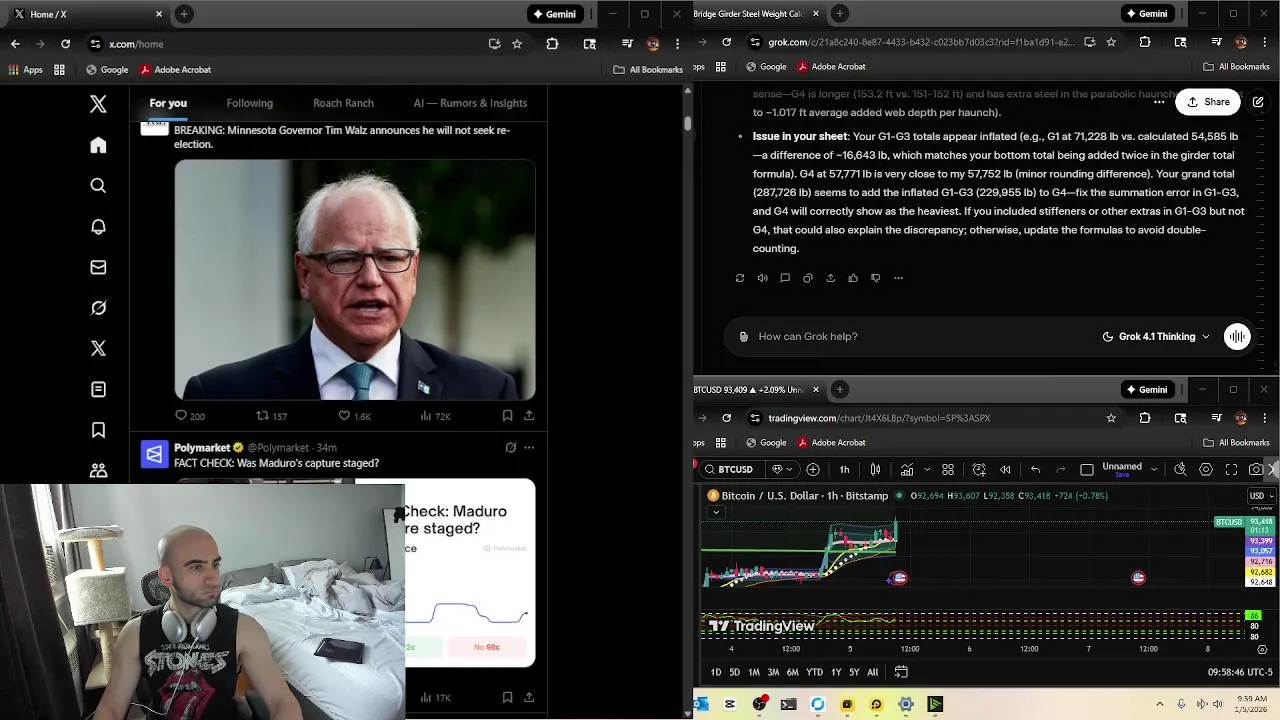
Task: Open Communities in X sidebar
Action: pyautogui.click(x=98, y=470)
